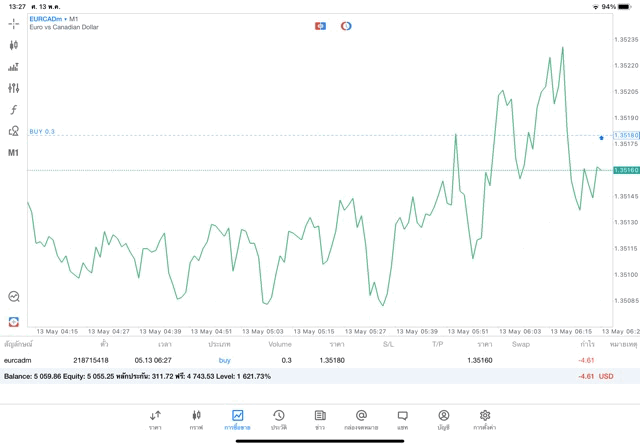Click the red-blue one-click trading icon at top
The image size is (640, 447).
click(x=320, y=25)
